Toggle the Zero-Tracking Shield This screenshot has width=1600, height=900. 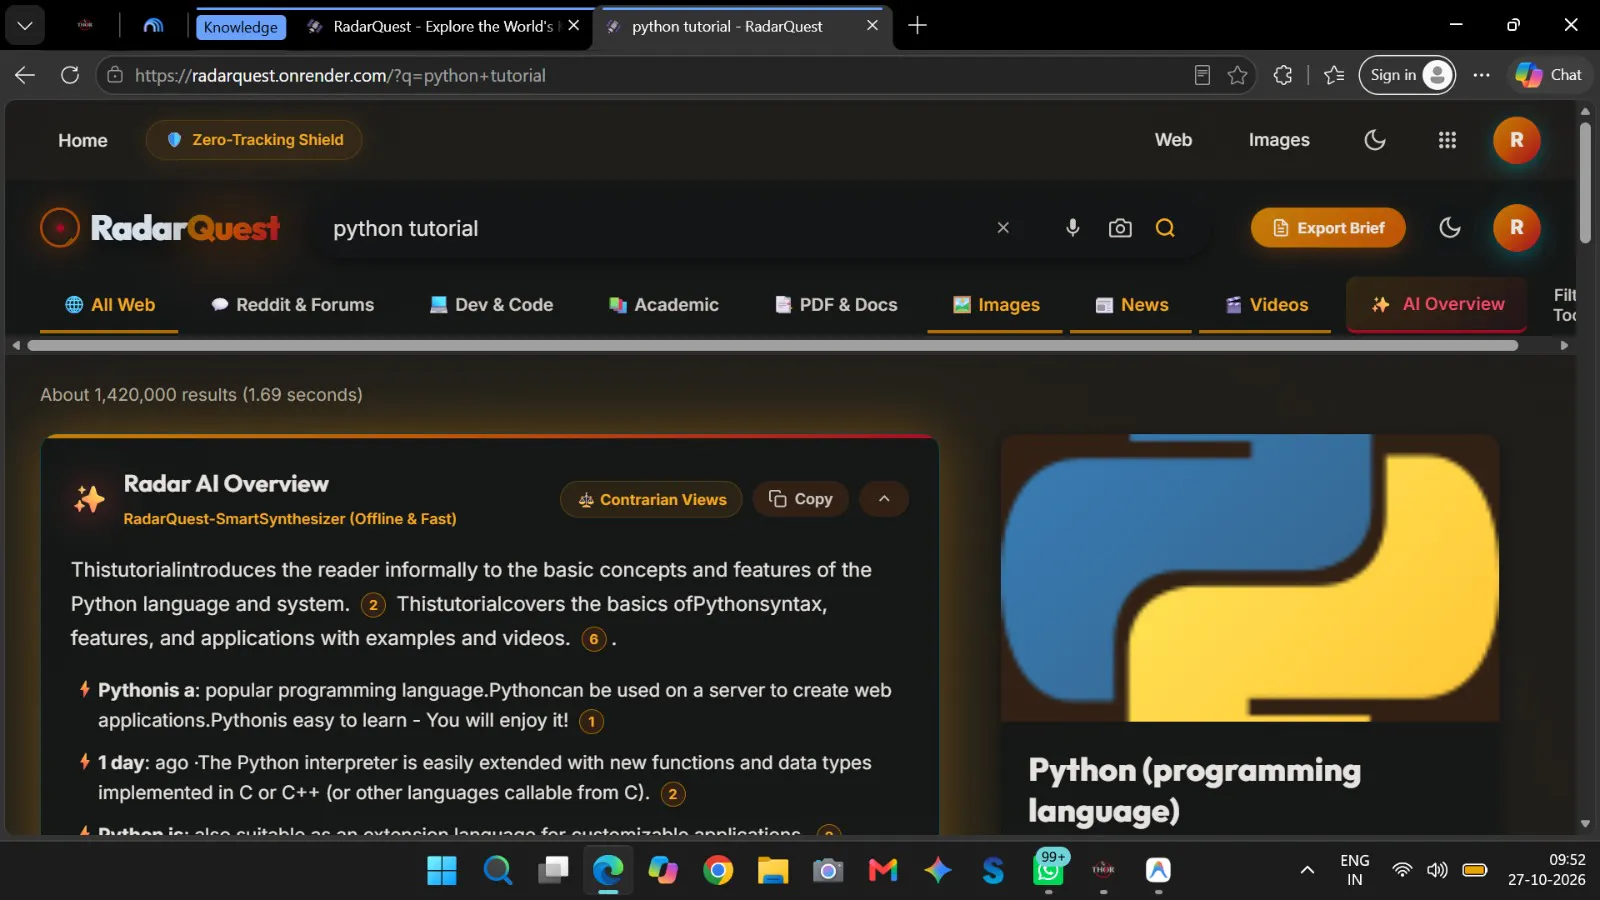pos(254,140)
